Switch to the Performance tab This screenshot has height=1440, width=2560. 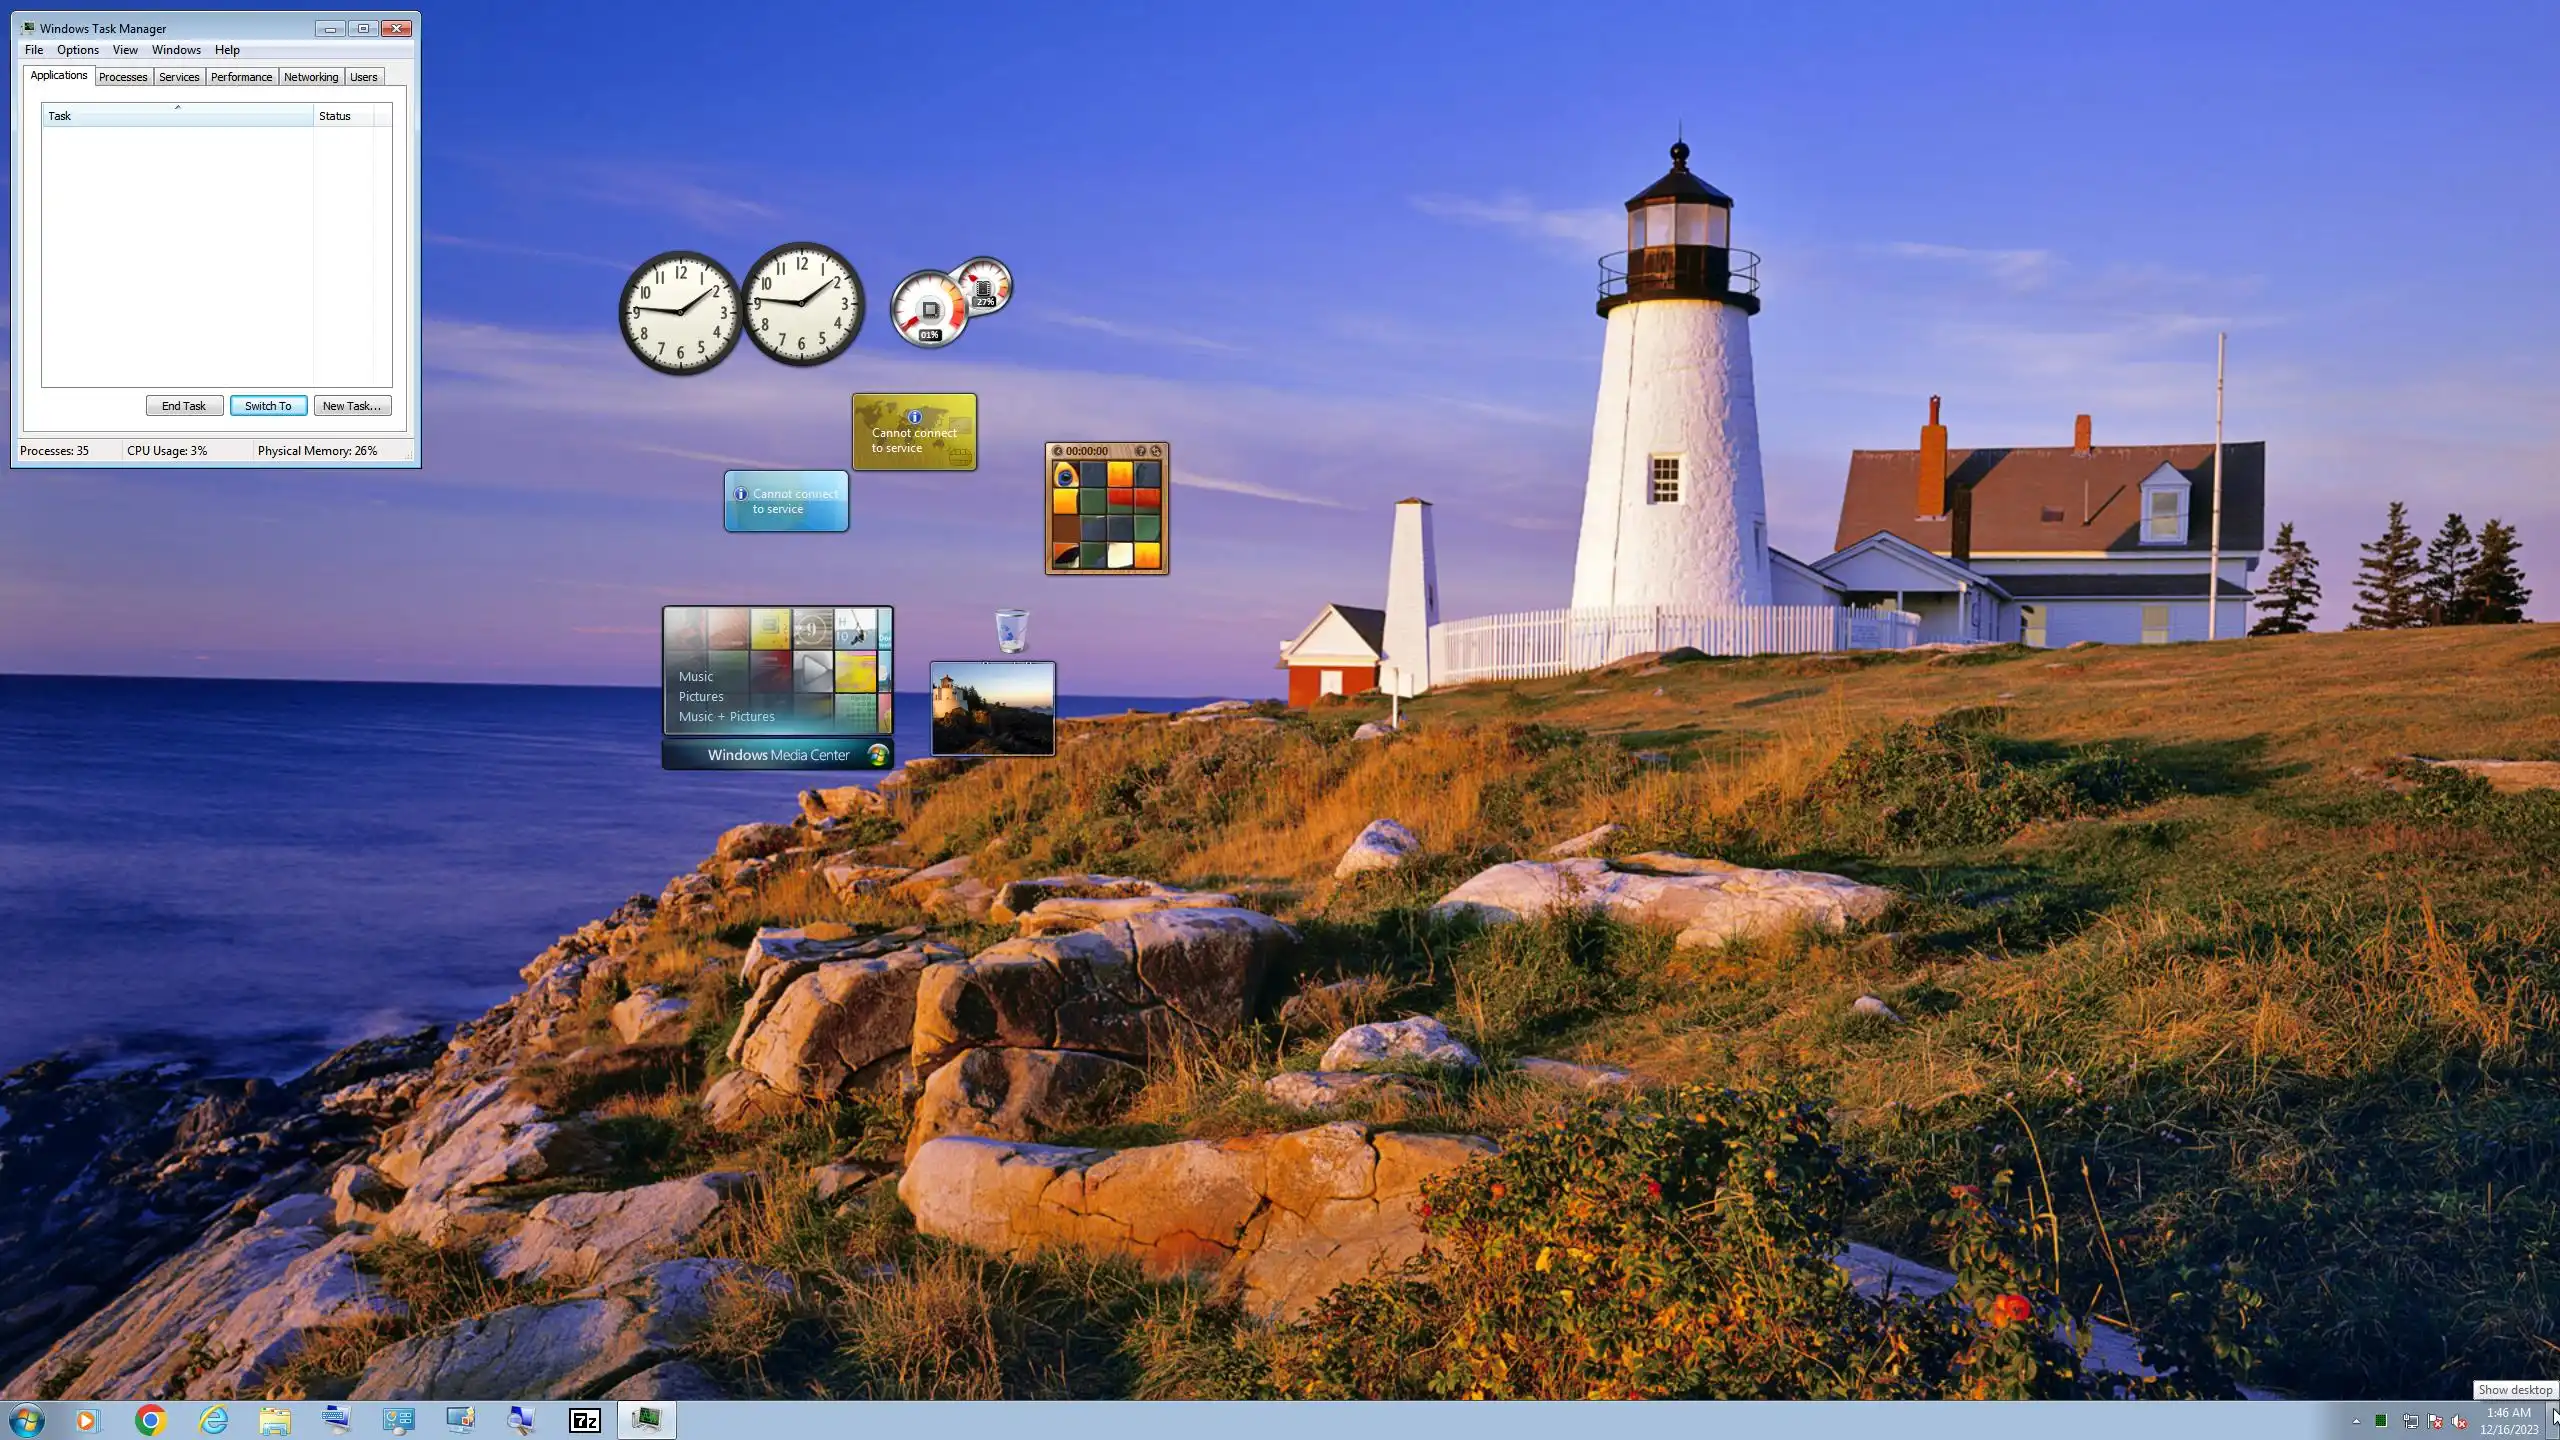click(x=241, y=77)
